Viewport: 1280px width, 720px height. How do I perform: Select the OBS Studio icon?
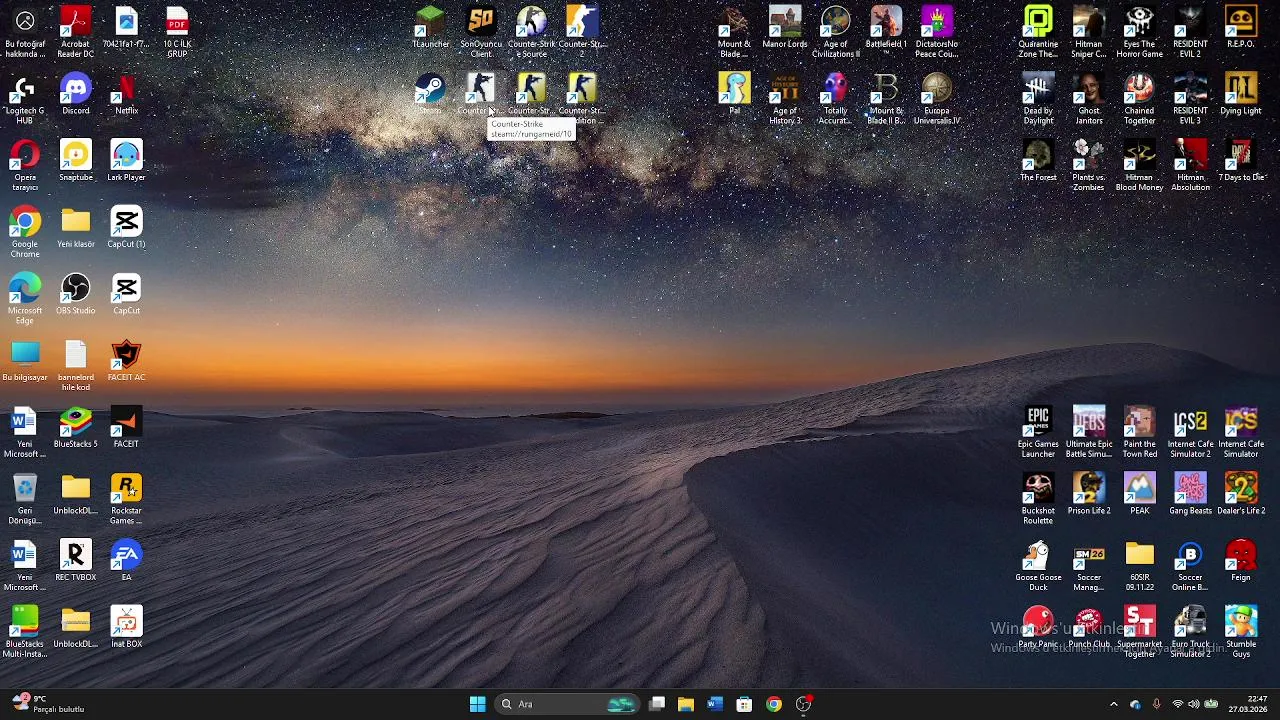(75, 294)
